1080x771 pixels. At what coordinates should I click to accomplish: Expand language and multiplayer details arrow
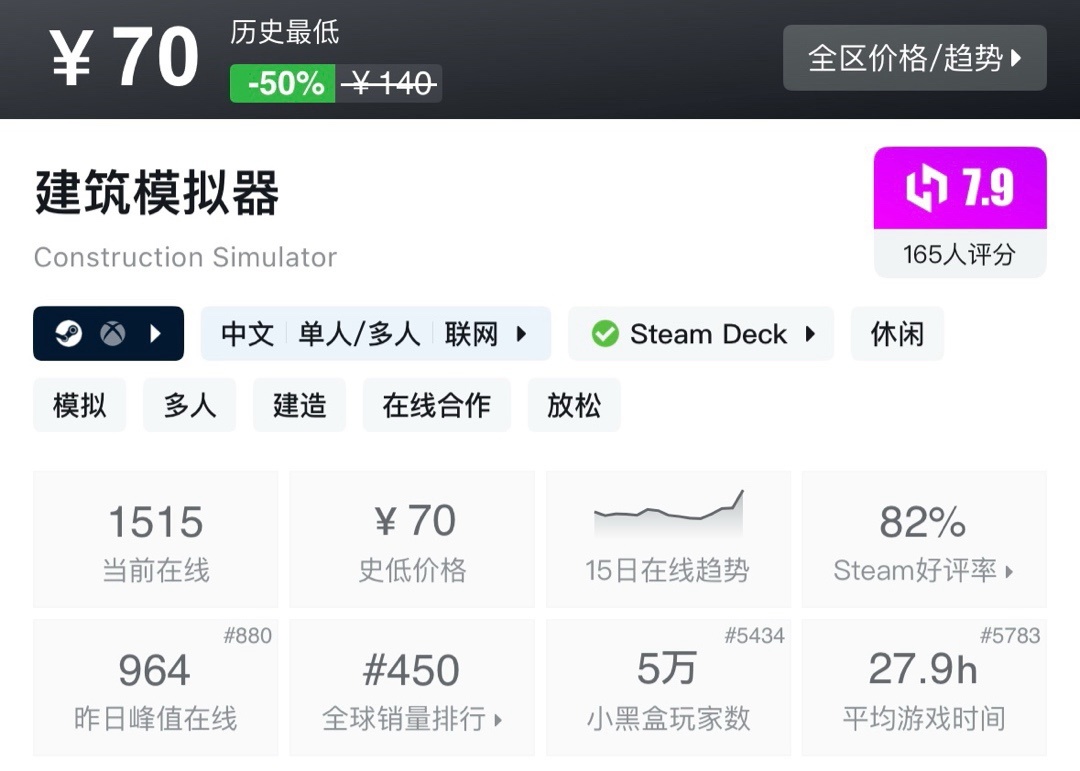tap(521, 334)
